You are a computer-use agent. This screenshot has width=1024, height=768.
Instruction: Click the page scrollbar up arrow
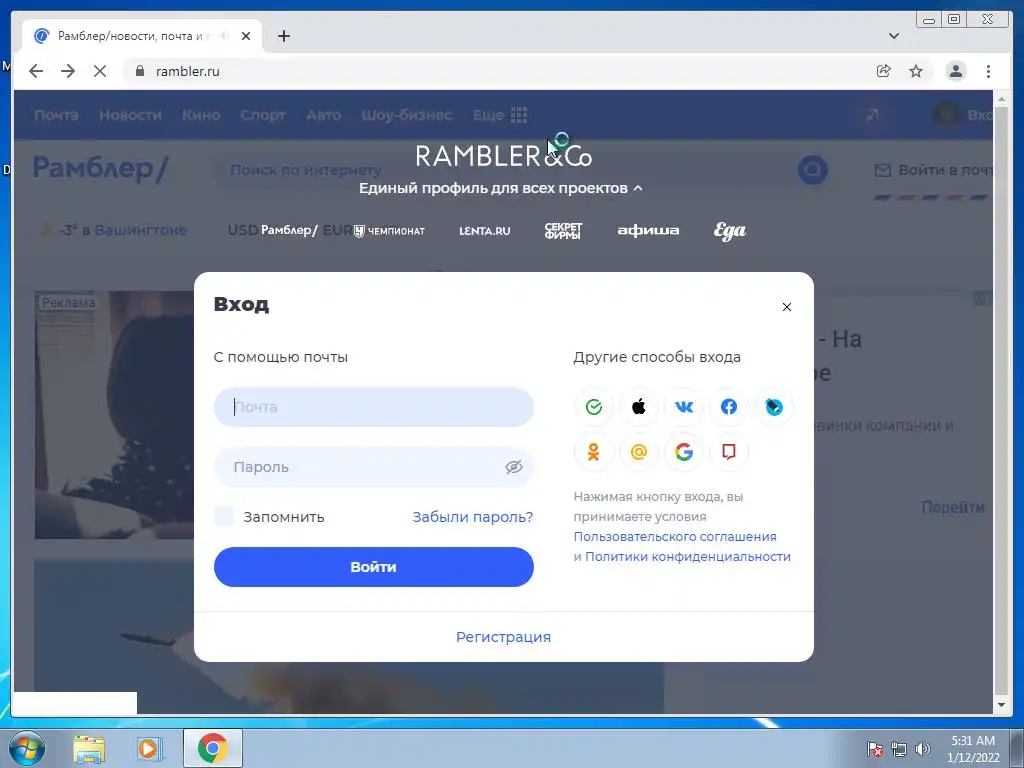(x=1001, y=99)
